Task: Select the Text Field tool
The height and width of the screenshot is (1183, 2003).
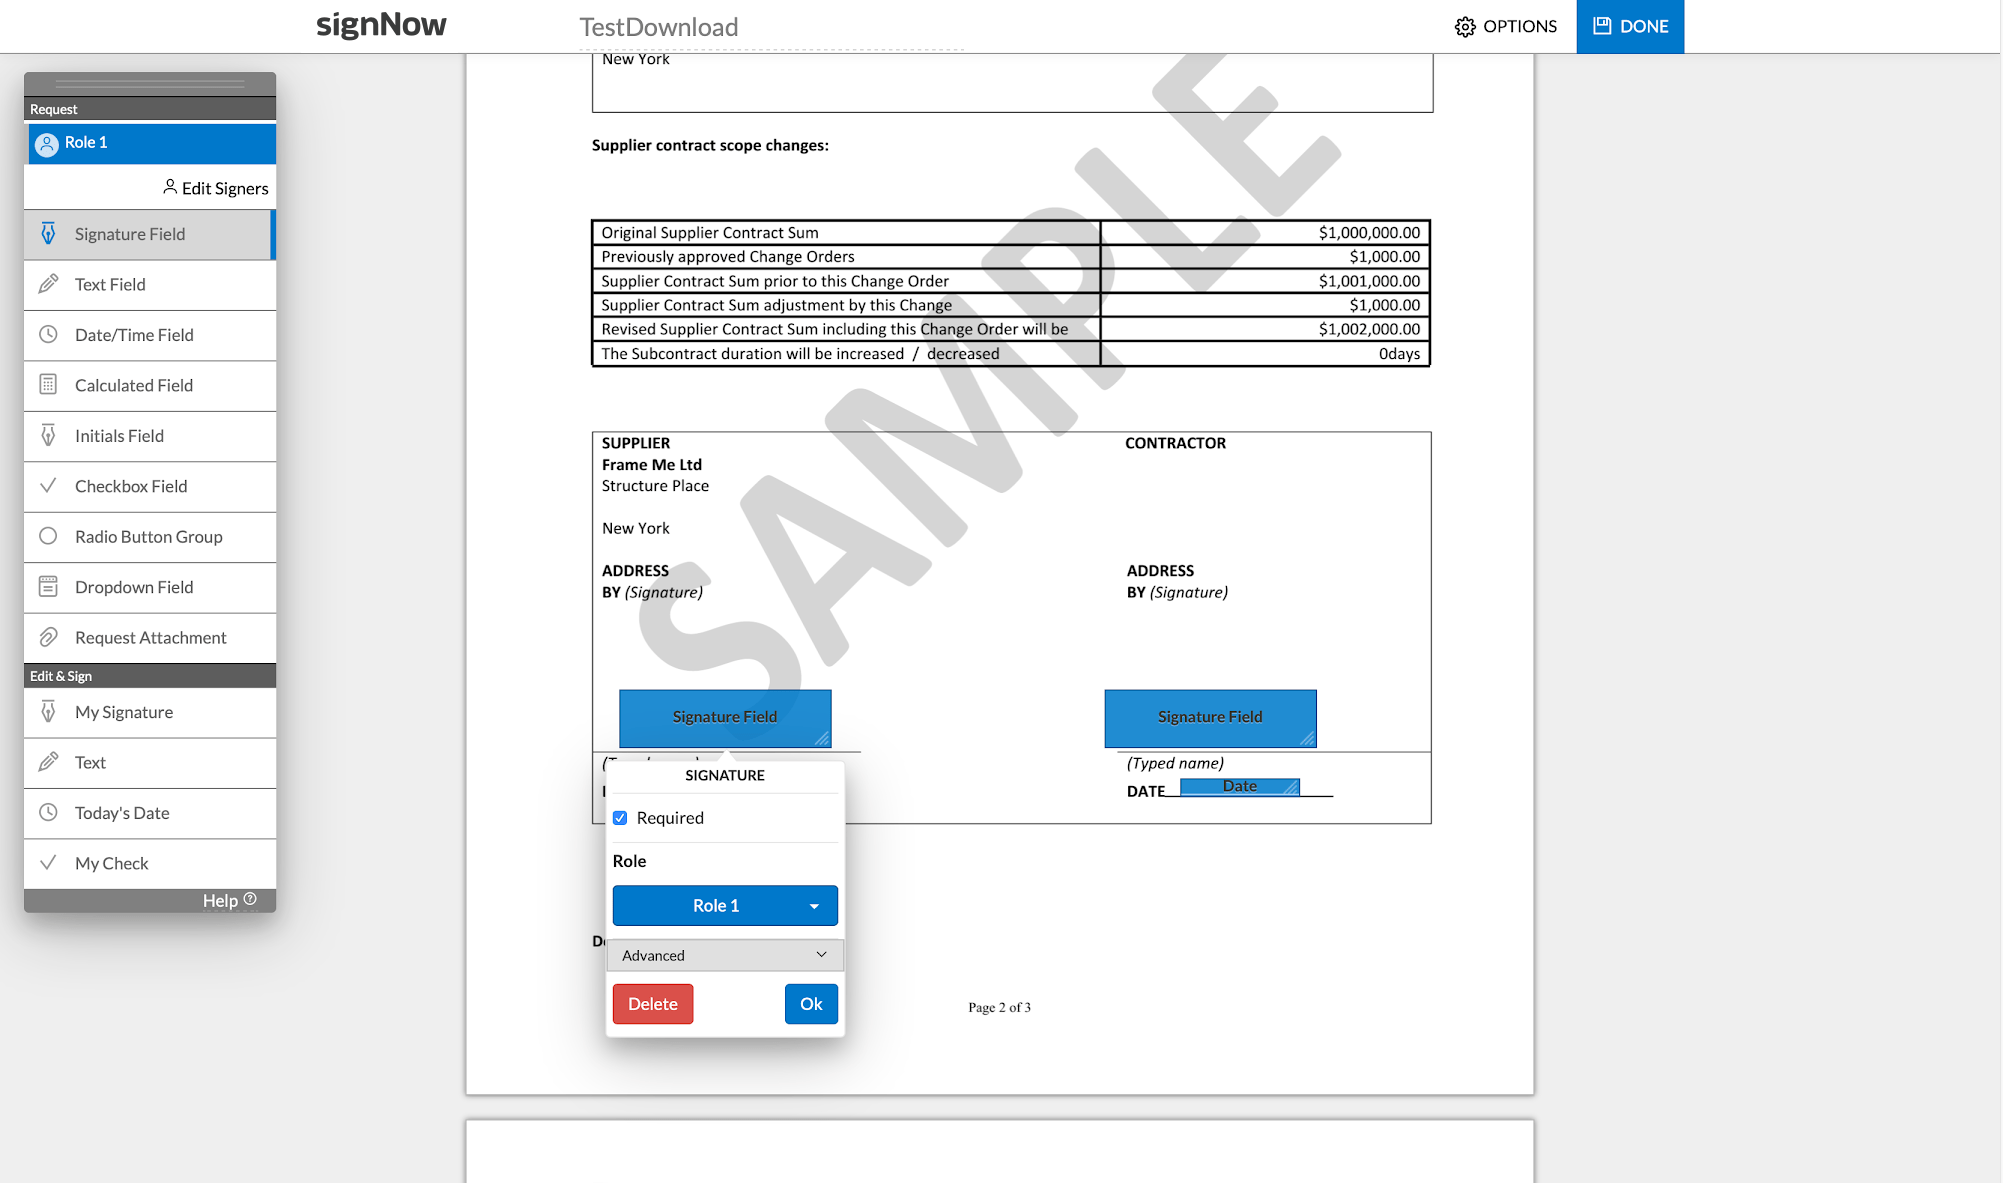Action: 151,283
